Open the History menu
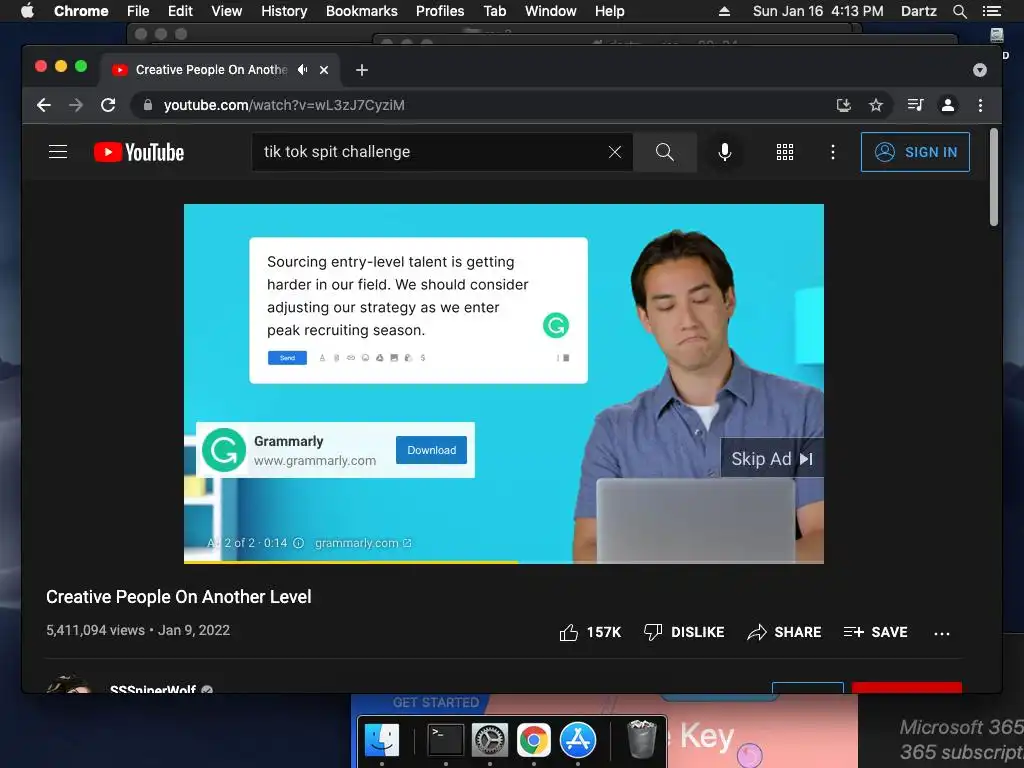The image size is (1024, 768). tap(284, 11)
